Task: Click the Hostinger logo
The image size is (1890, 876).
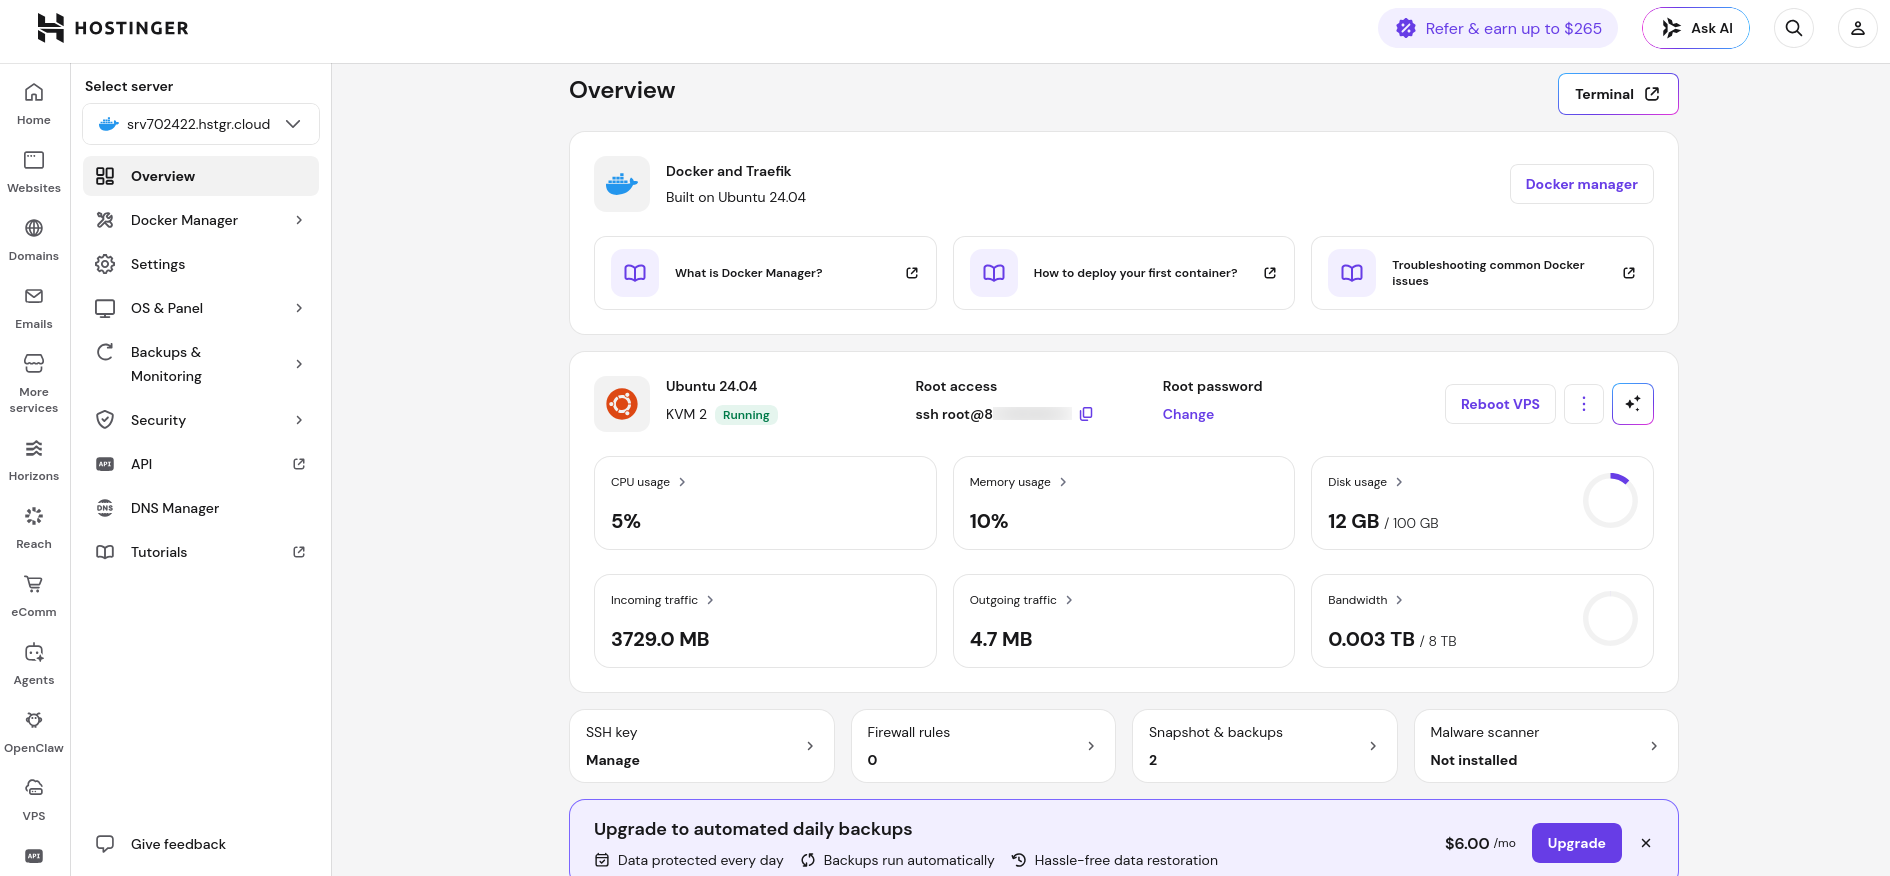Action: click(x=113, y=28)
